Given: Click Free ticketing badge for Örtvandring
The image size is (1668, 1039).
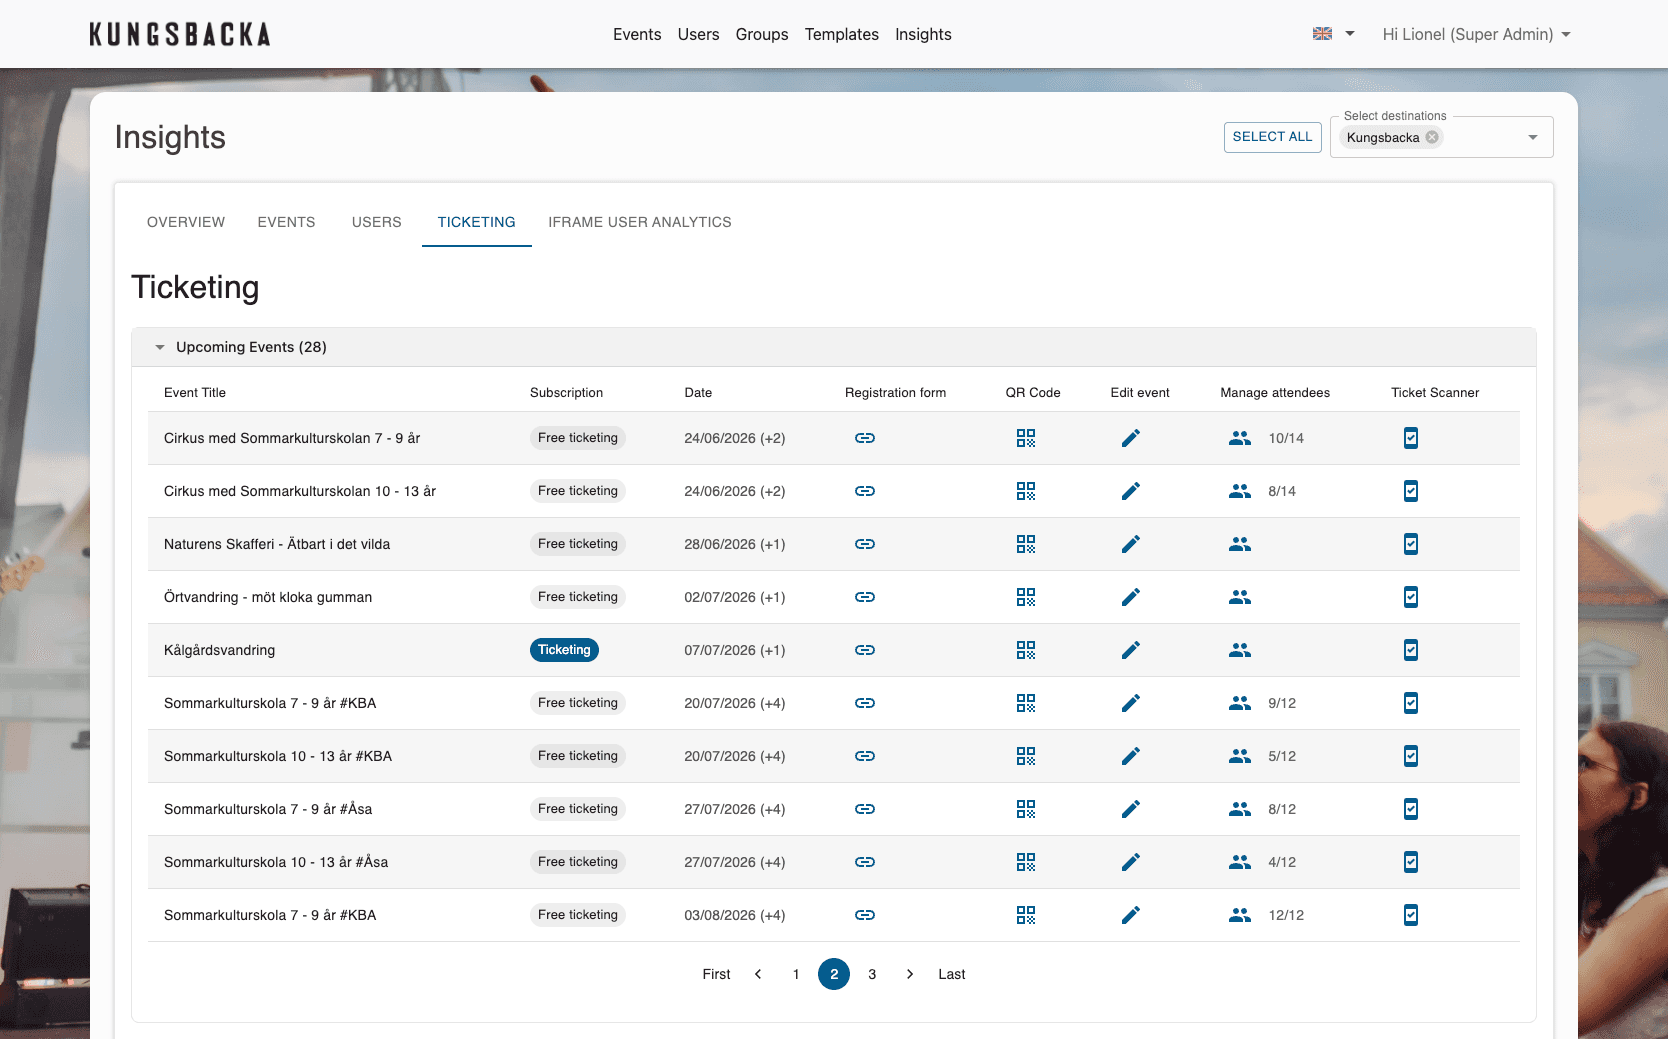Looking at the screenshot, I should tap(578, 597).
